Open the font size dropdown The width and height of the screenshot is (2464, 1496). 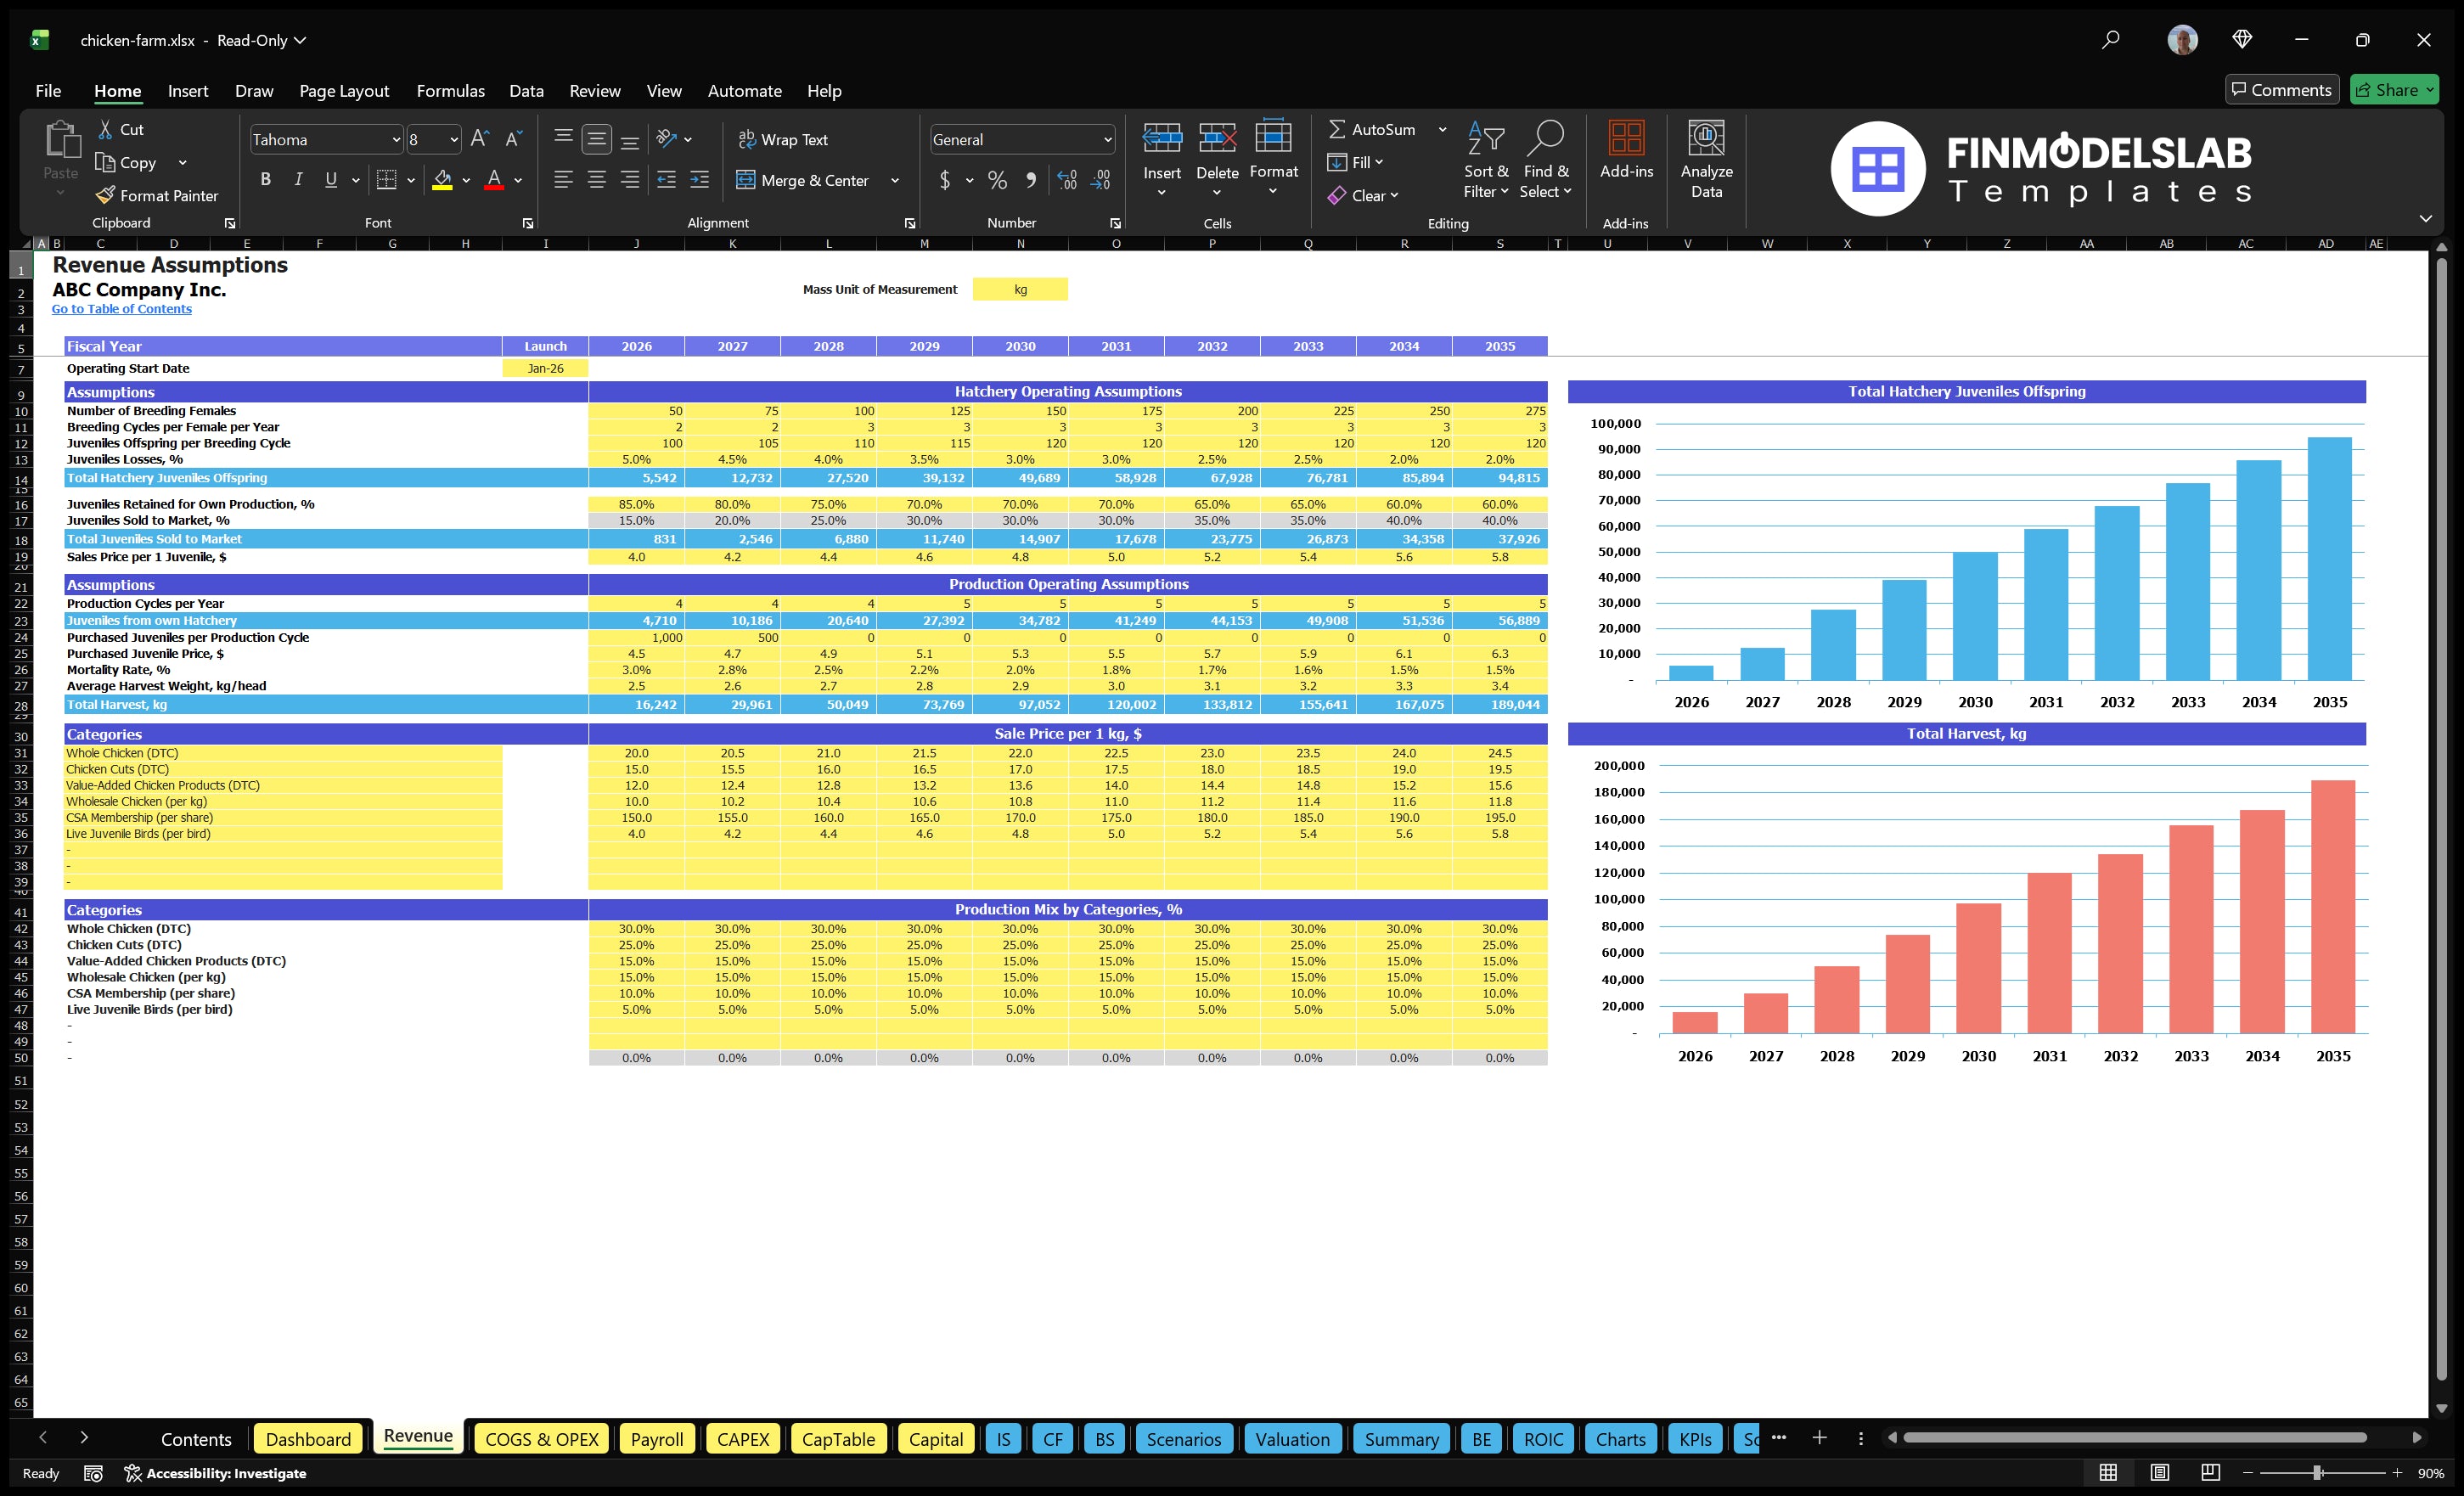(x=453, y=140)
